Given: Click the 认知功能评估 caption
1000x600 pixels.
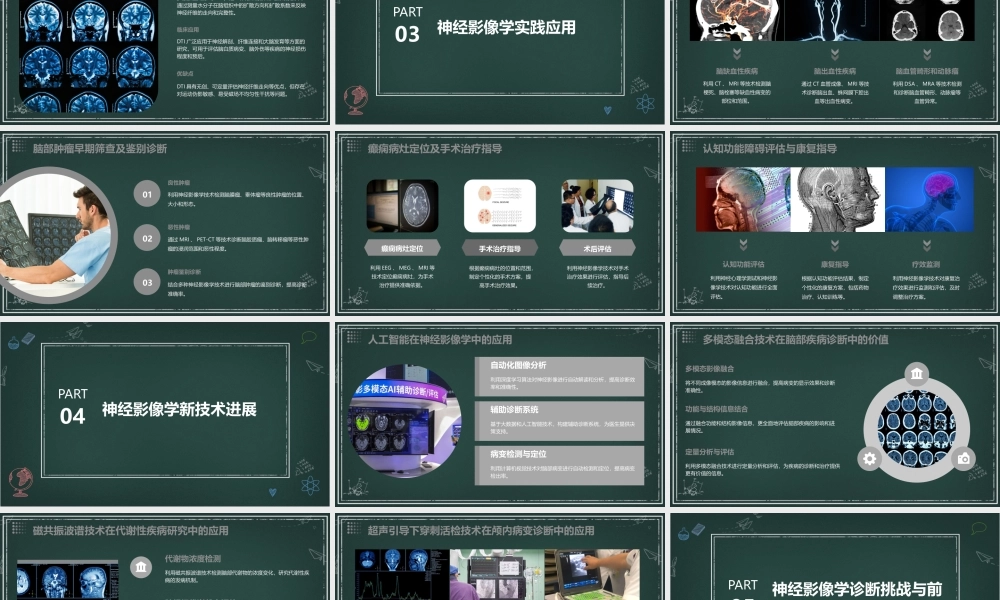Looking at the screenshot, I should (x=743, y=264).
